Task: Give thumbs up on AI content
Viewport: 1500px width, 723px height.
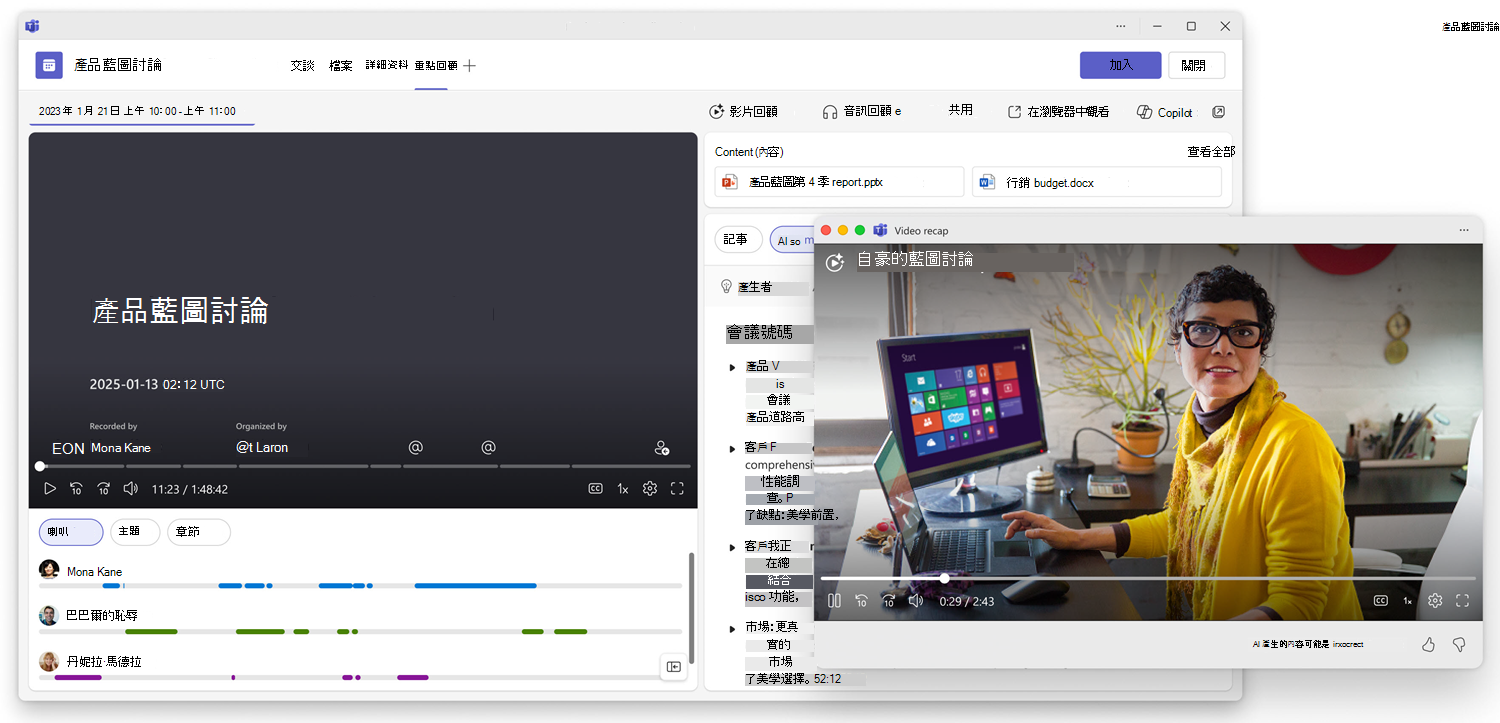Action: [x=1428, y=645]
